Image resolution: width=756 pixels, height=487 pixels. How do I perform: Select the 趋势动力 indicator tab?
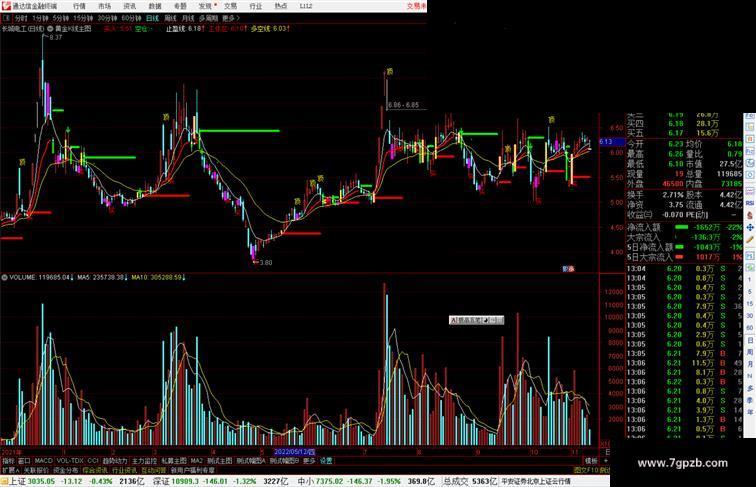[x=115, y=461]
